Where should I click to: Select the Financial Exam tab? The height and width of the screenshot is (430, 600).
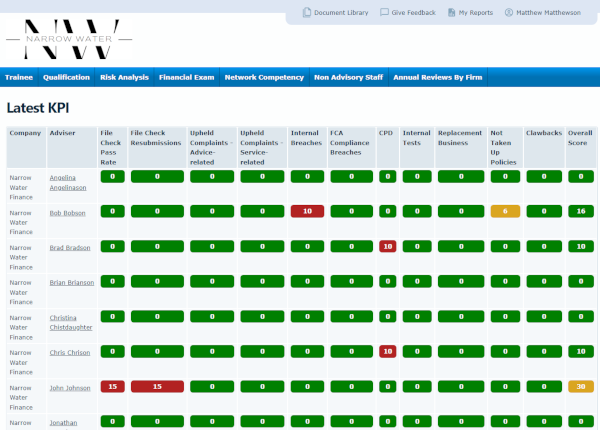(x=187, y=77)
